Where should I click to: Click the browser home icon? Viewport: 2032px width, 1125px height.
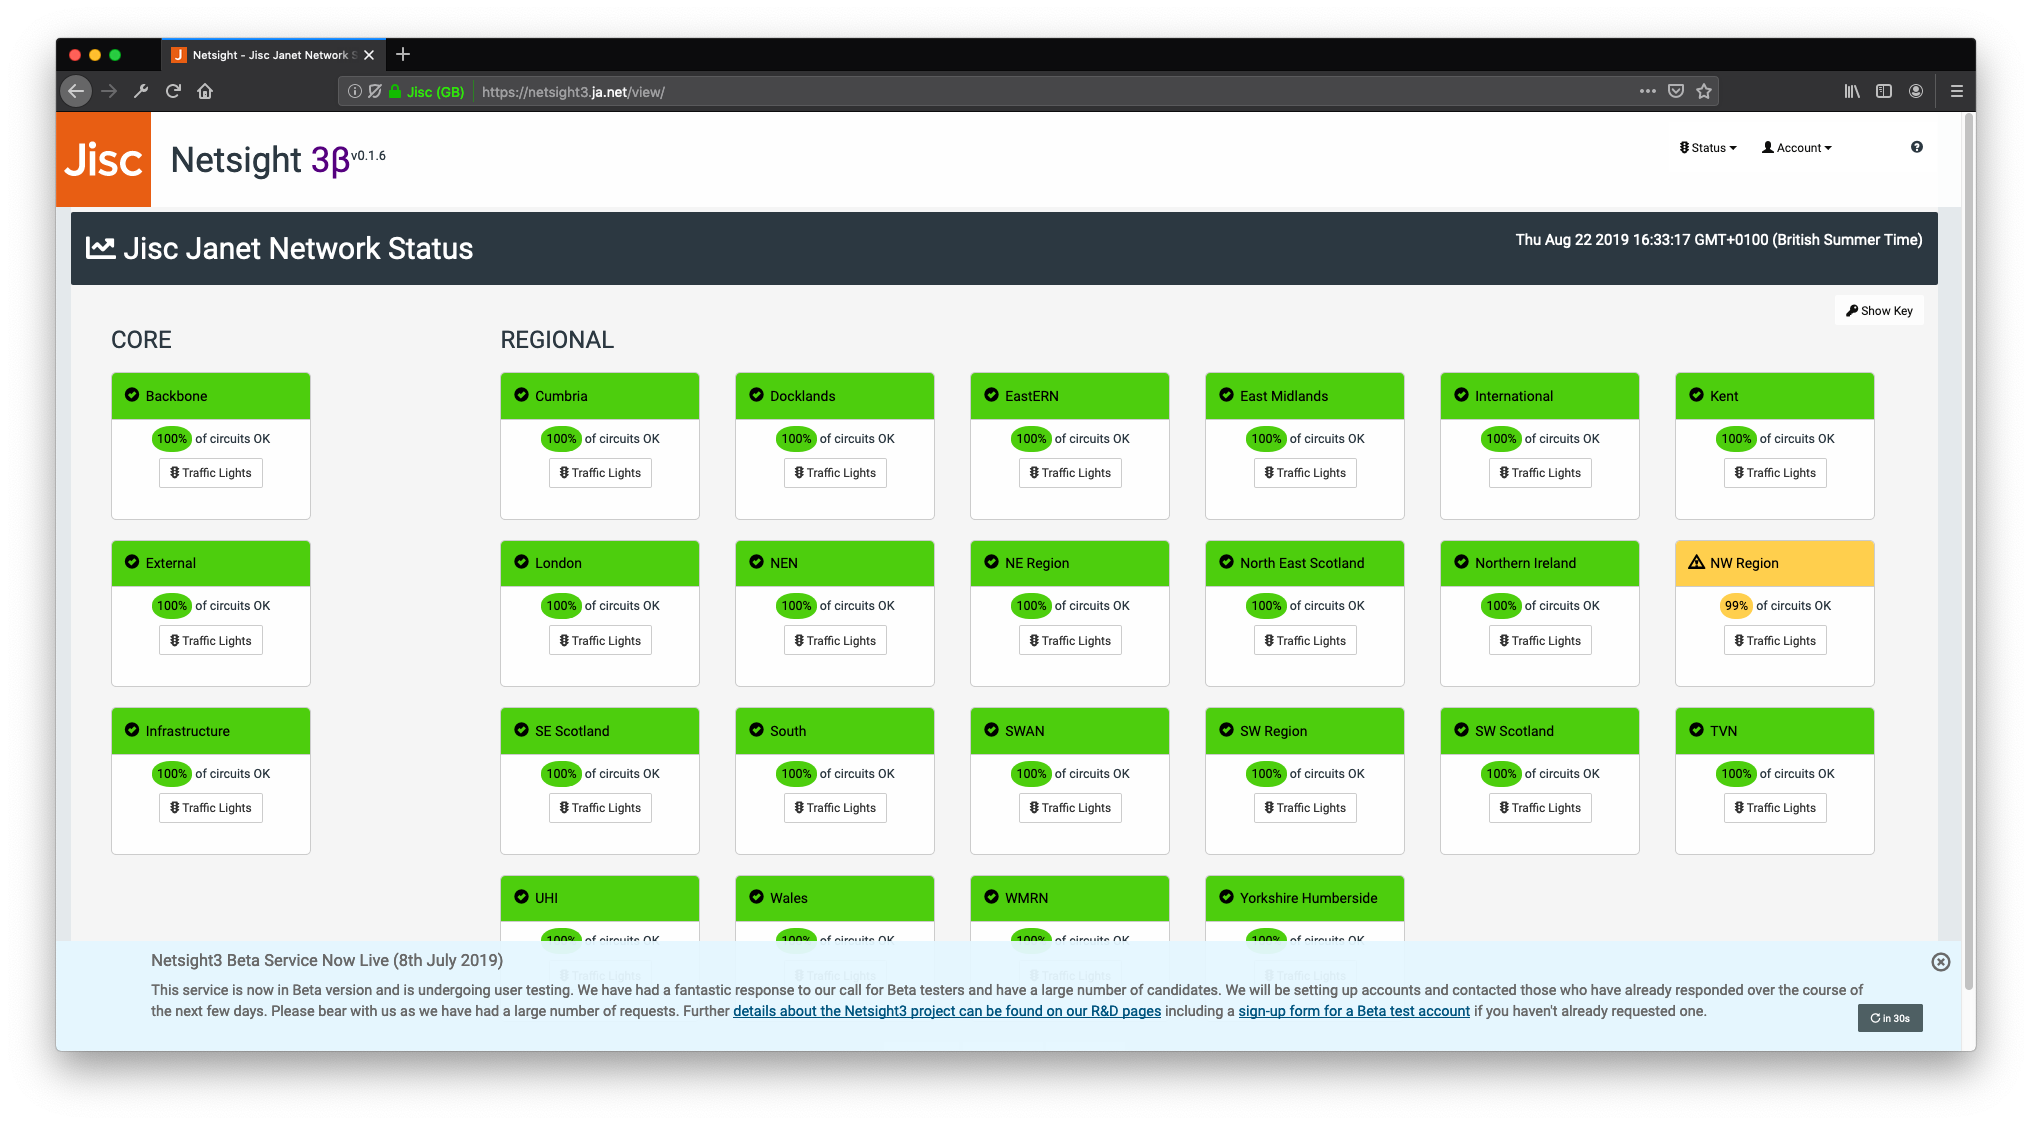(x=205, y=91)
